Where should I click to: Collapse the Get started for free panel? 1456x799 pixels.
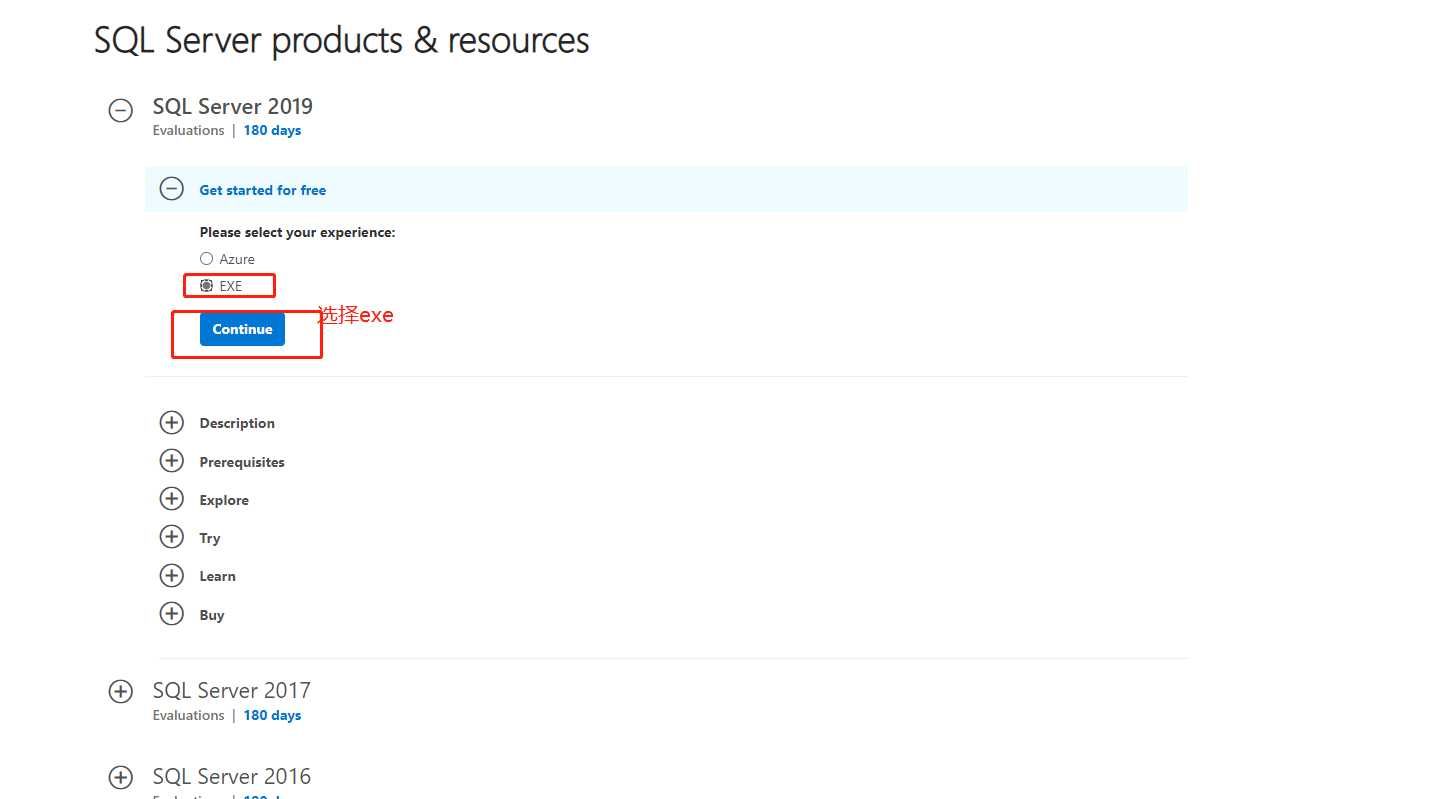click(171, 188)
